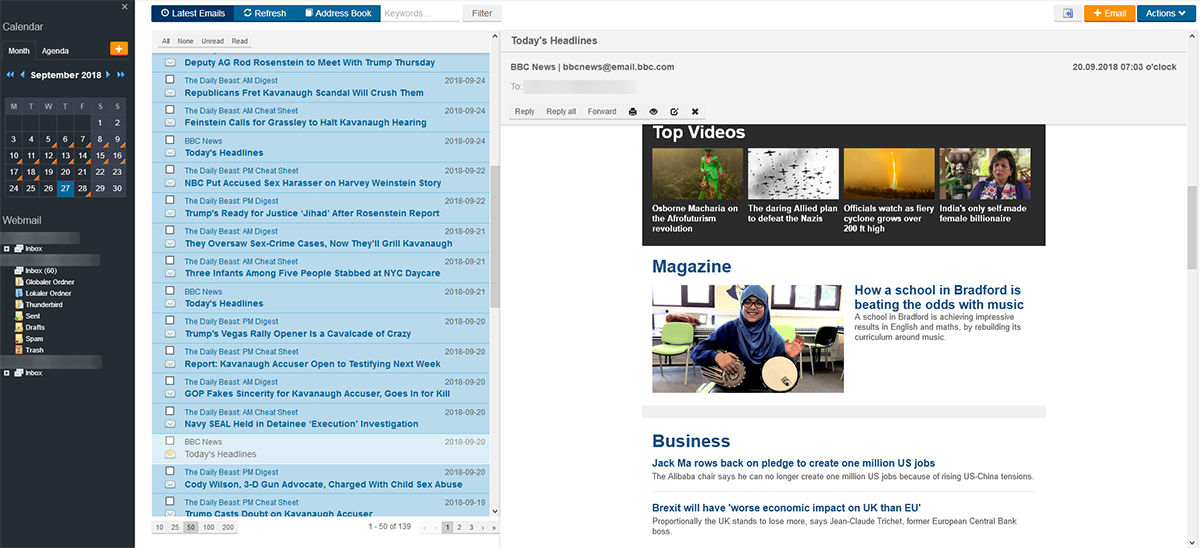This screenshot has width=1200, height=548.
Task: Select September 27 in the calendar
Action: 65,188
